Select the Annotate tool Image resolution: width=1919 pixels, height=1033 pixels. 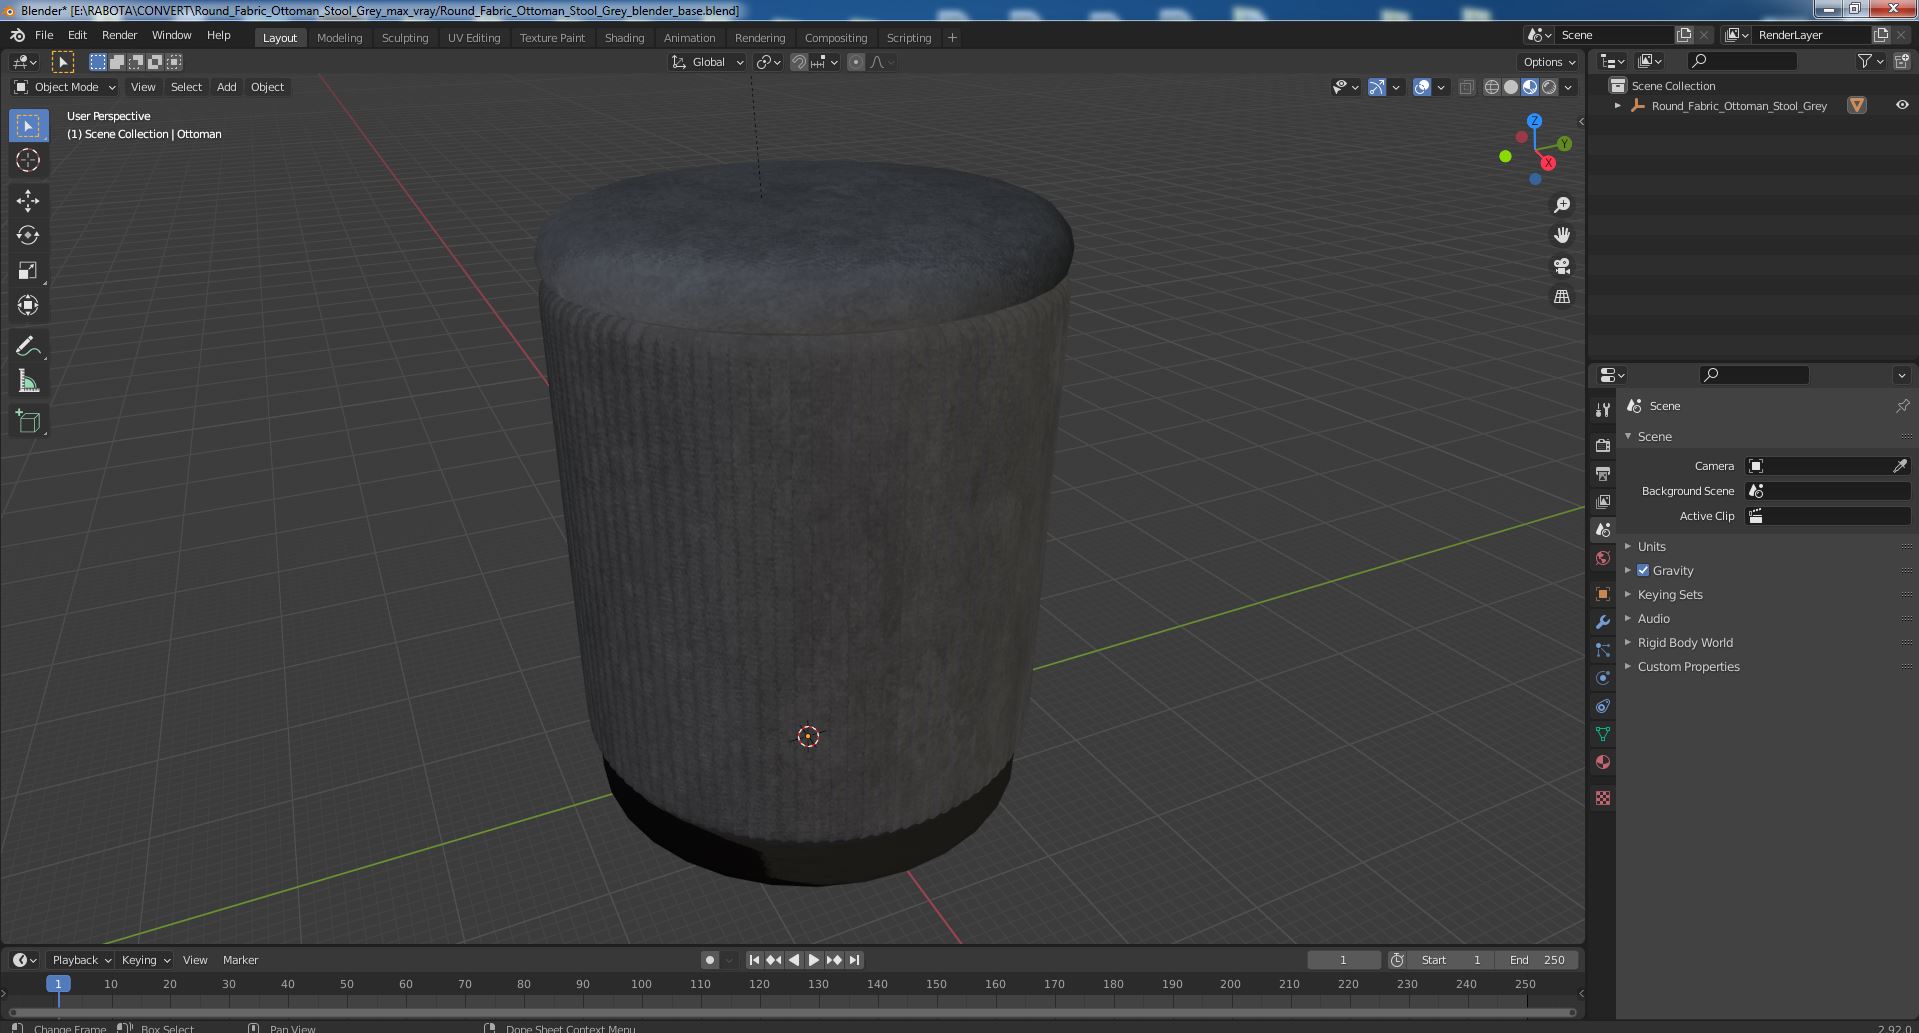(x=28, y=346)
